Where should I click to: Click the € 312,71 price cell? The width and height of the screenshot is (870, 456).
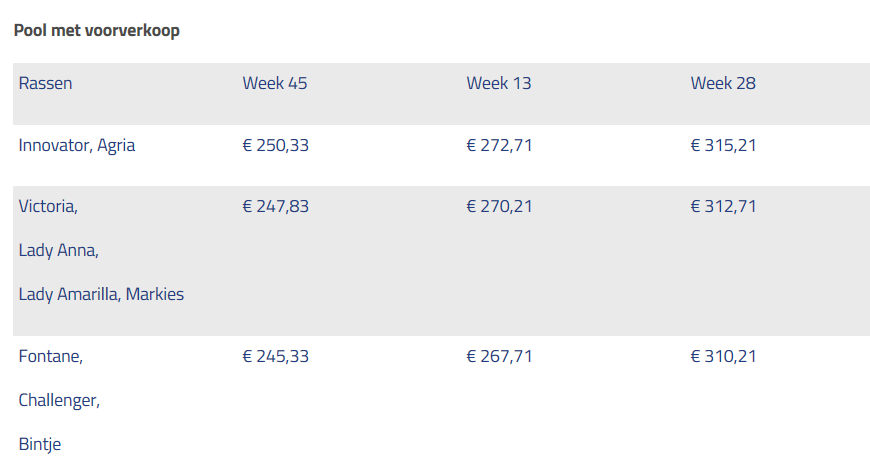click(x=724, y=206)
